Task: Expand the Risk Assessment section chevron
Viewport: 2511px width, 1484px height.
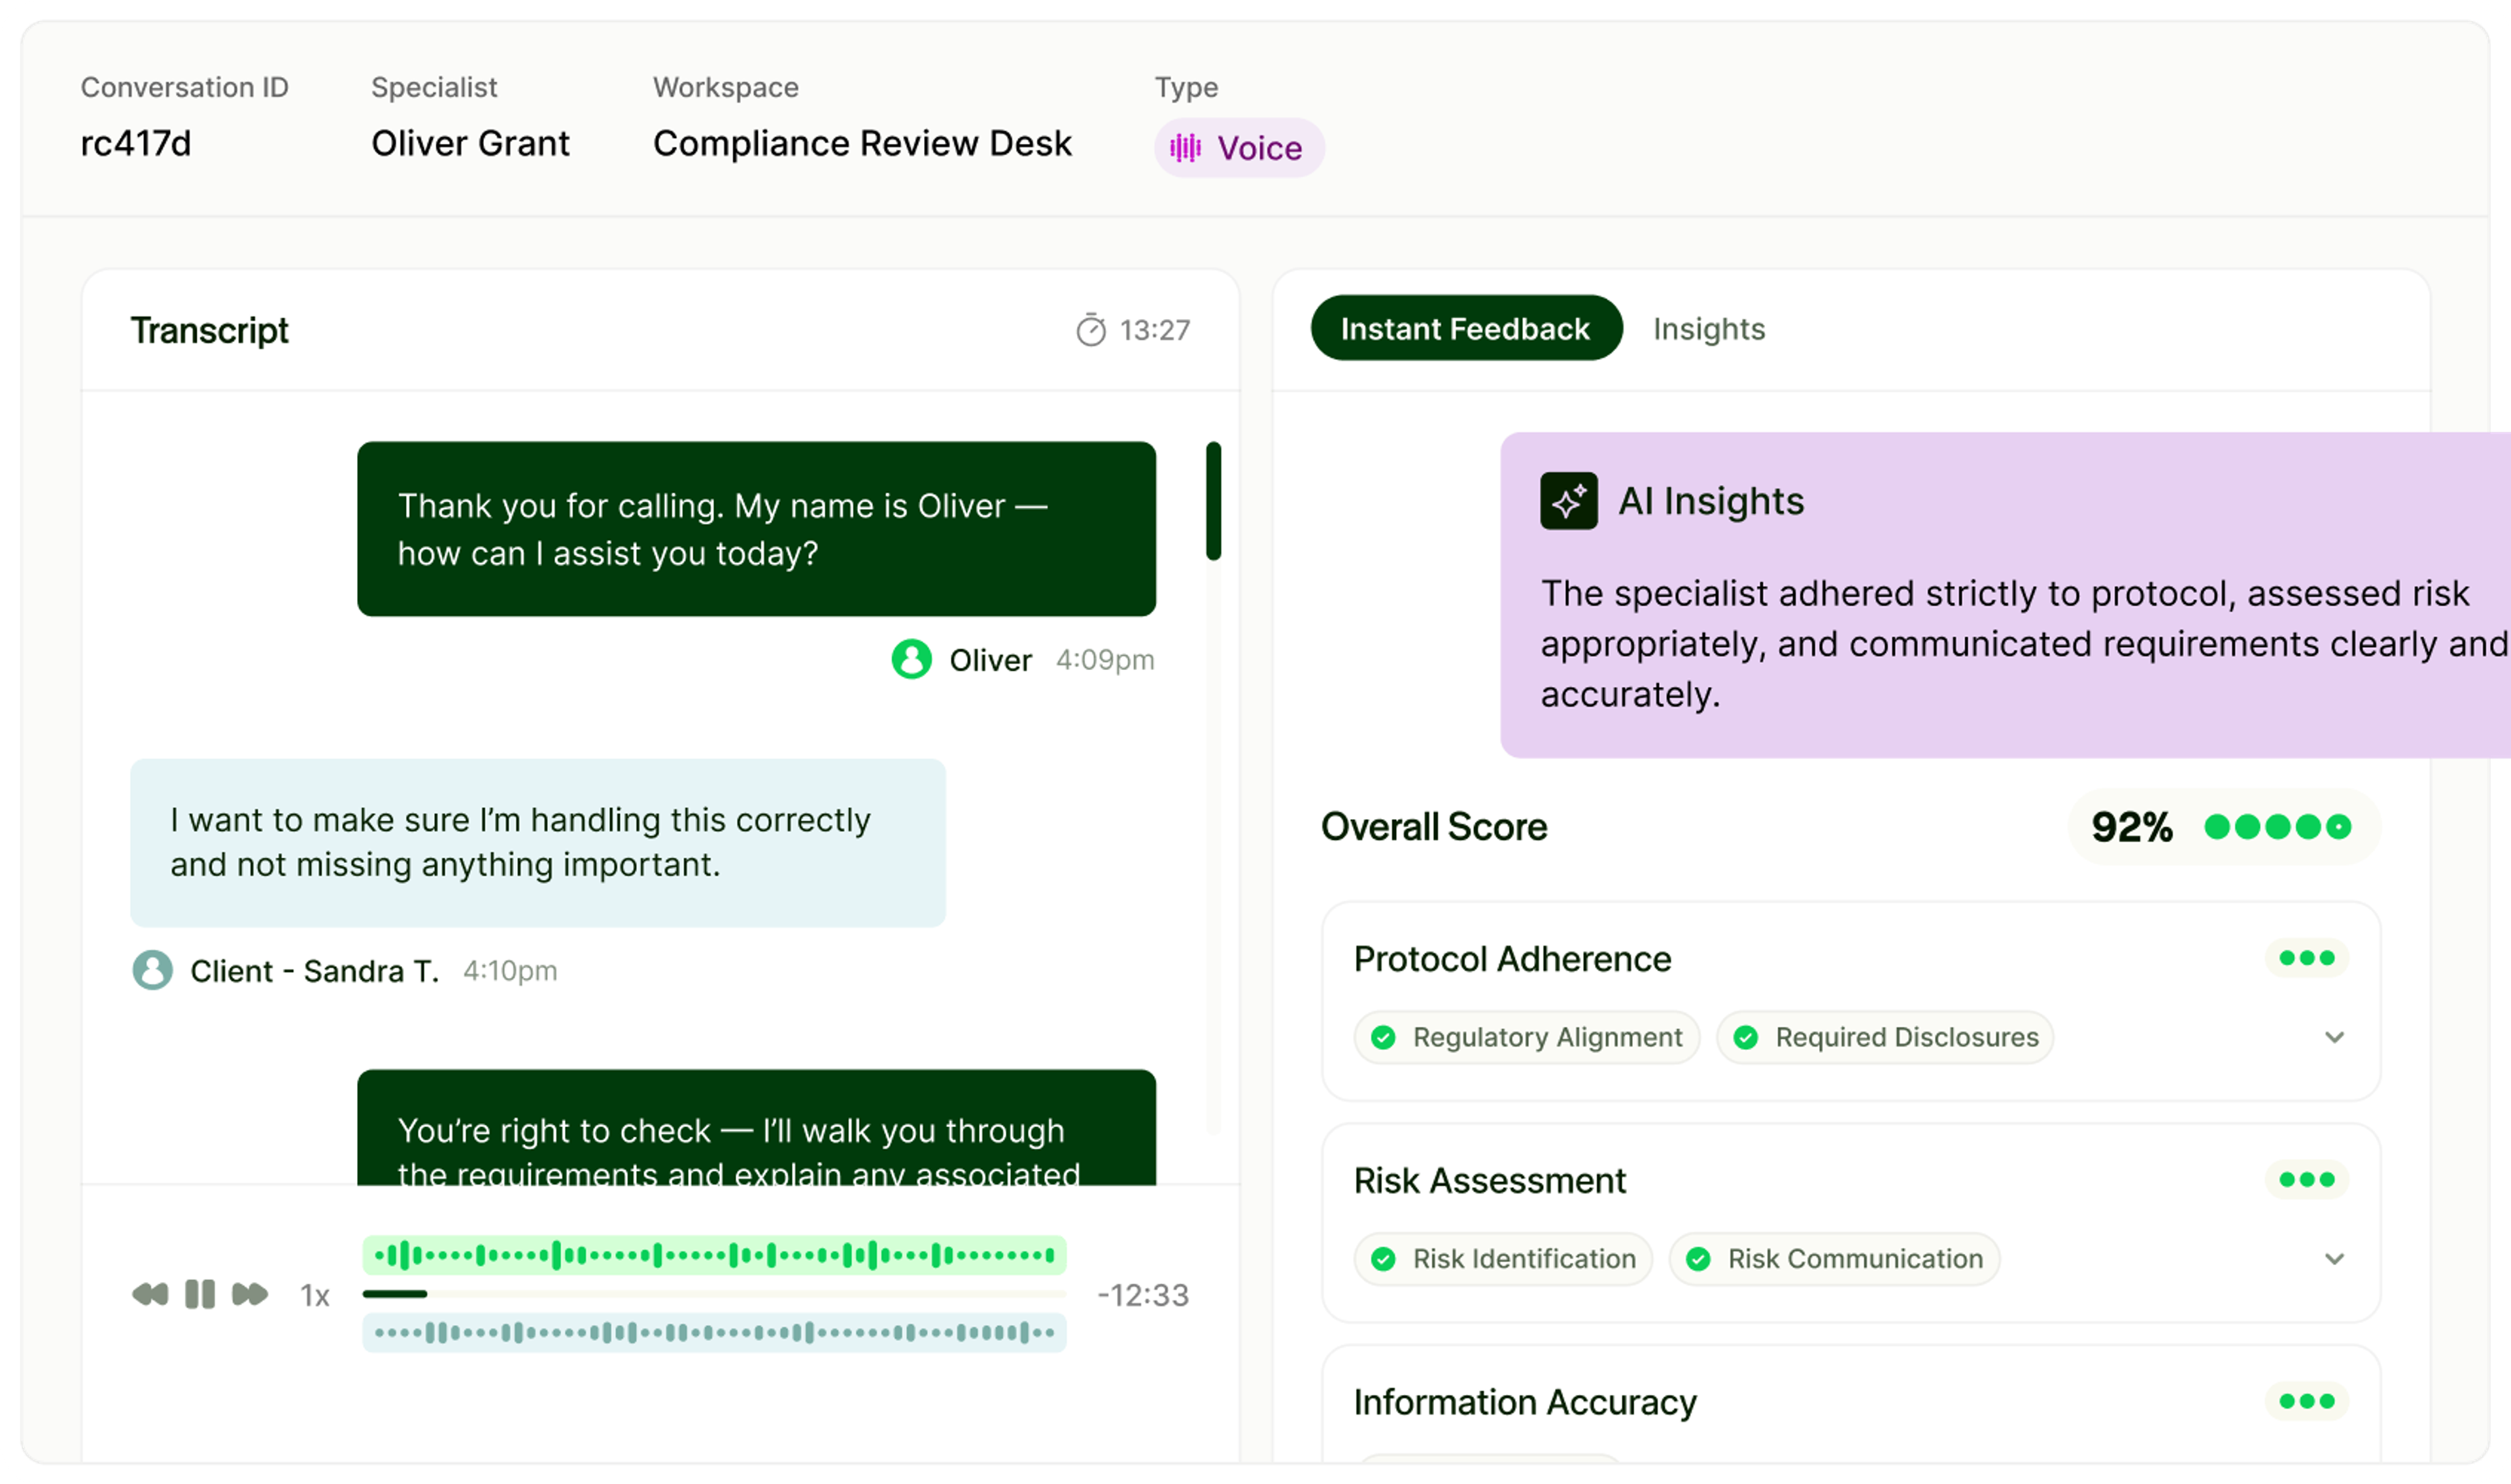Action: [x=2334, y=1259]
